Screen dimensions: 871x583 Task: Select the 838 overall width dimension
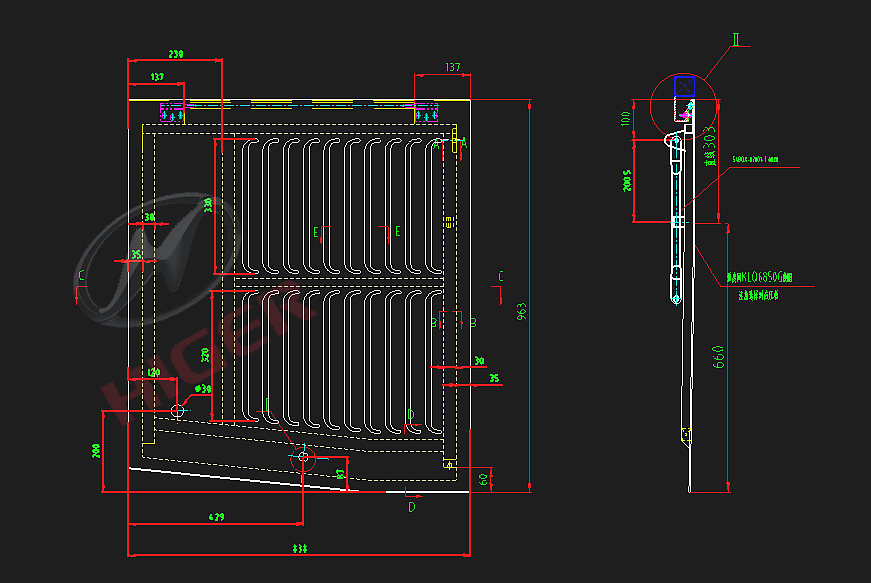coord(300,549)
